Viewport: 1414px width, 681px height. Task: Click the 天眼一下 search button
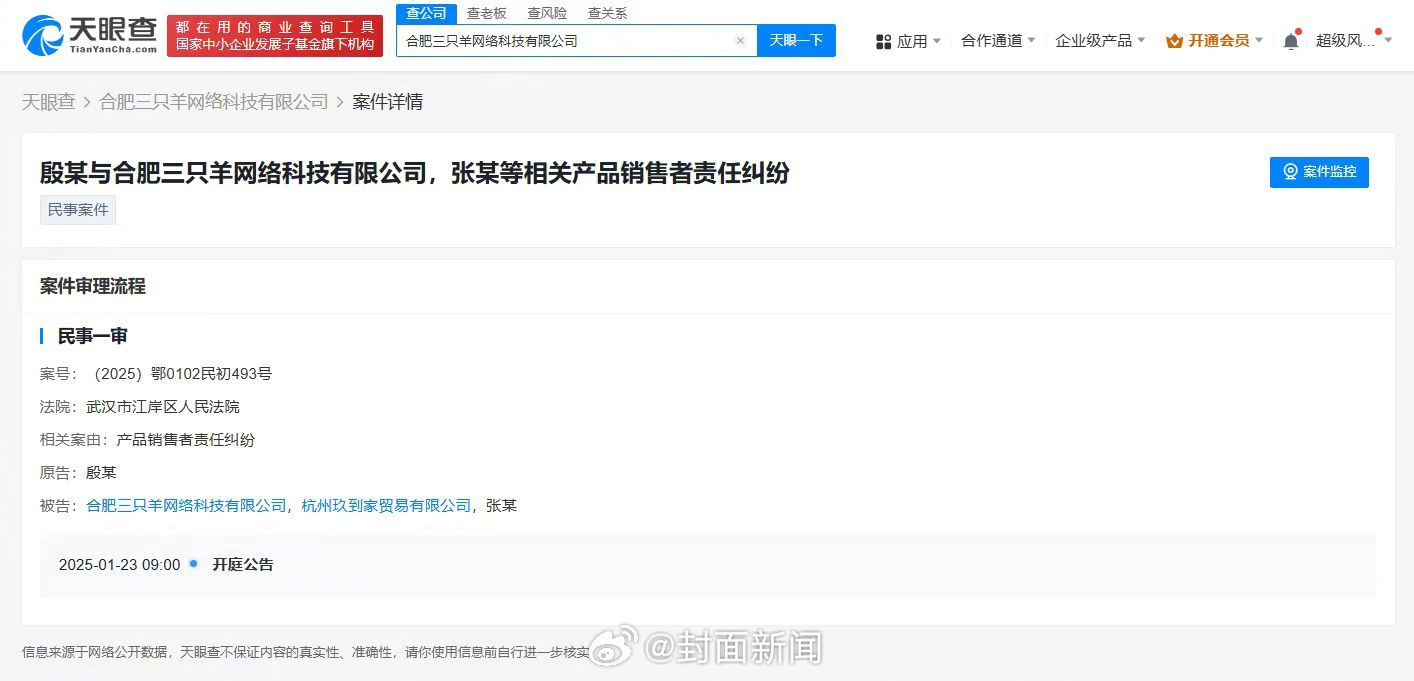click(x=796, y=41)
